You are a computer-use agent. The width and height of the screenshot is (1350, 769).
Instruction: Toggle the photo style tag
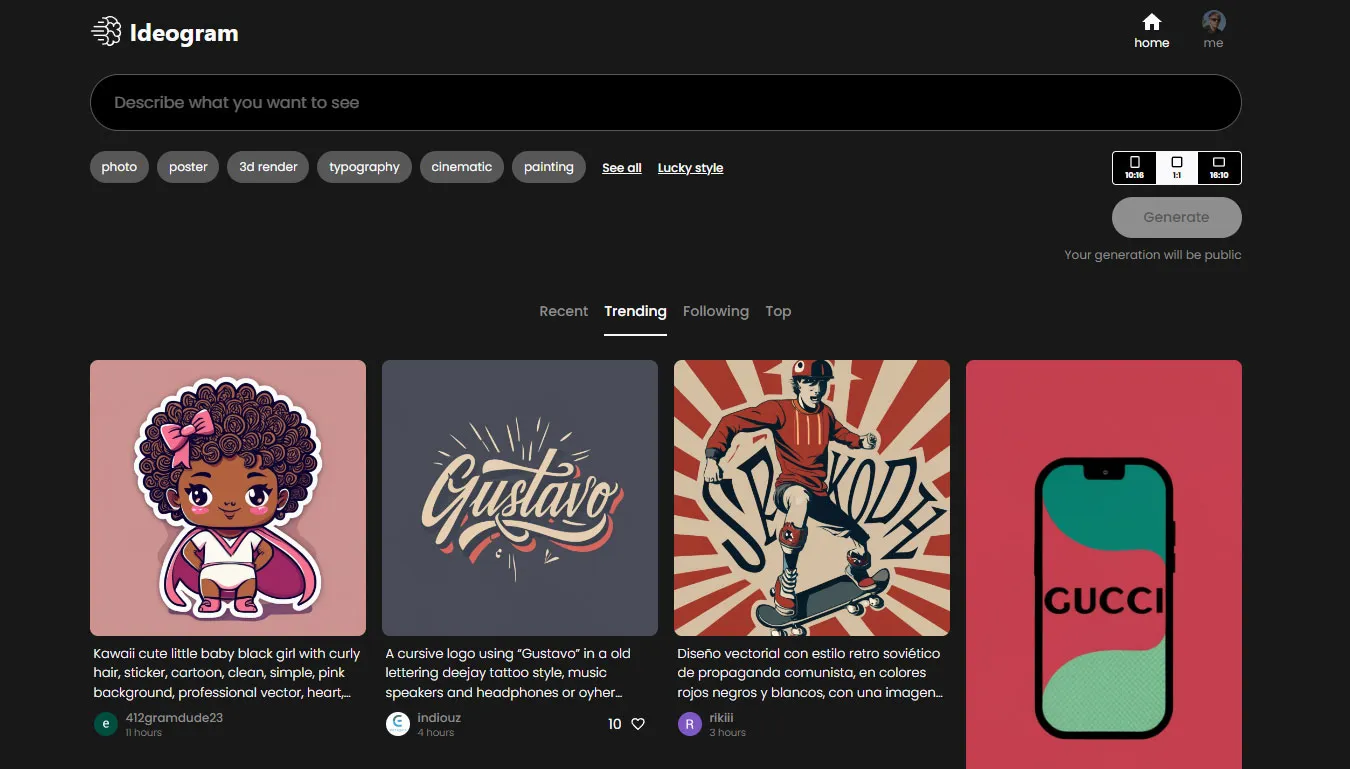click(119, 167)
